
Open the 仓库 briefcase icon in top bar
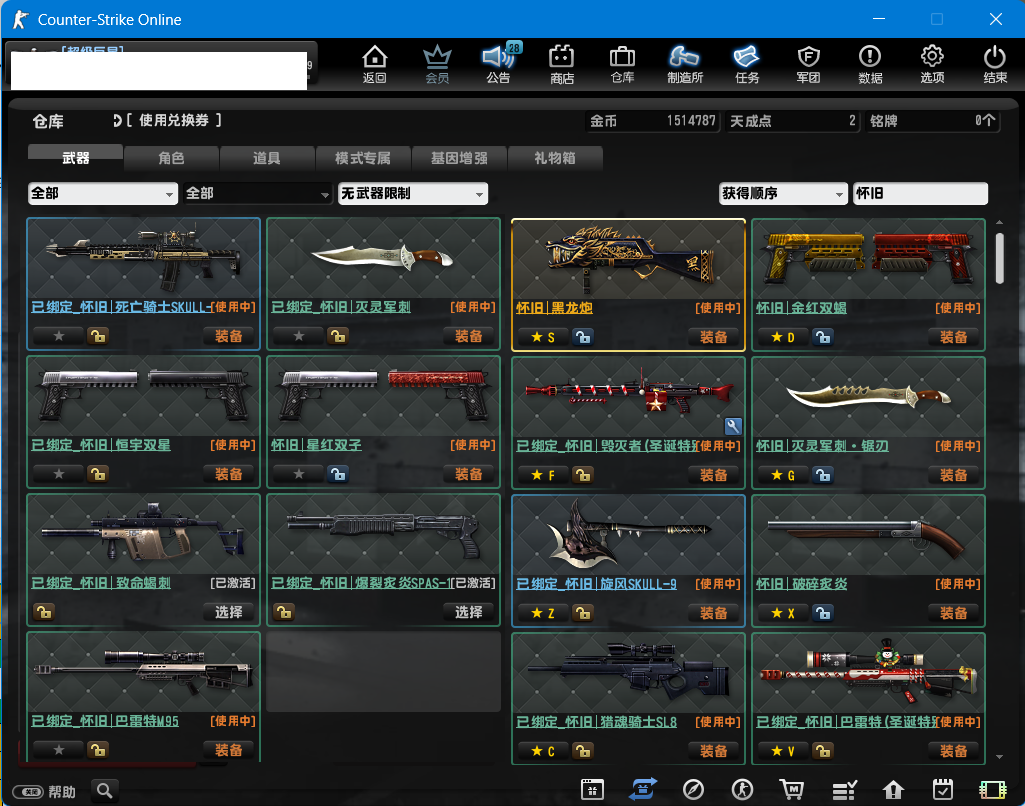(x=622, y=64)
